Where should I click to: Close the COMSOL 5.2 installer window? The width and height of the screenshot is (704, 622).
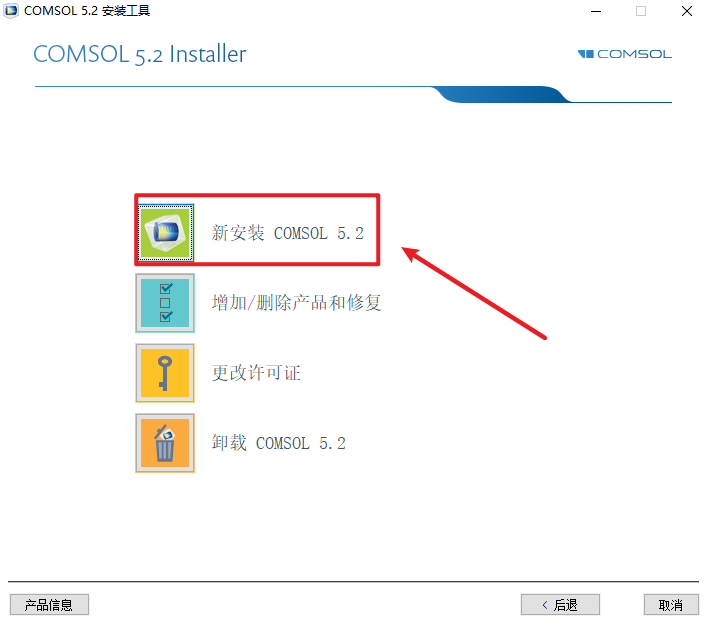coord(686,11)
